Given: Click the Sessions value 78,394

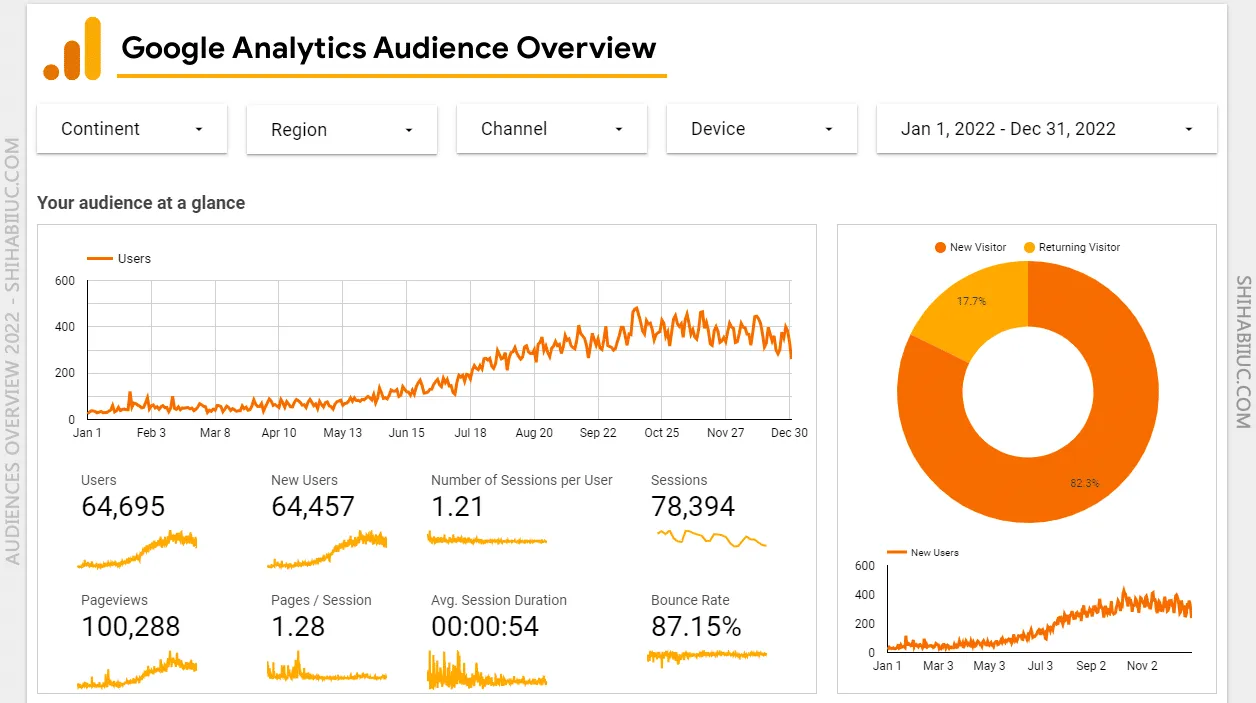Looking at the screenshot, I should [x=693, y=507].
